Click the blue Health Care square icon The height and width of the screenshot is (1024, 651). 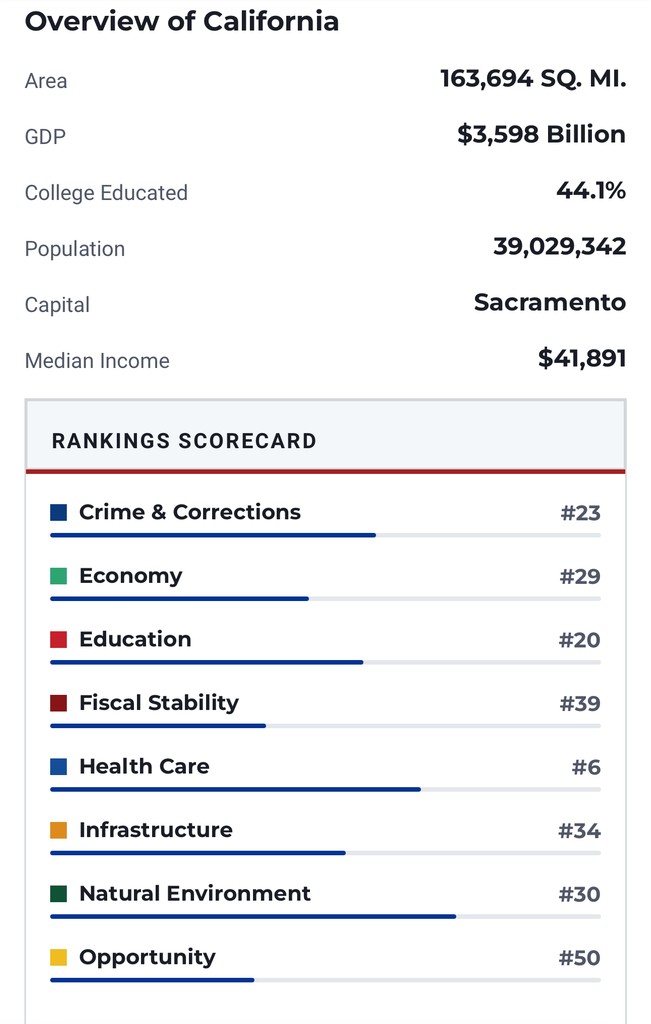click(x=59, y=766)
